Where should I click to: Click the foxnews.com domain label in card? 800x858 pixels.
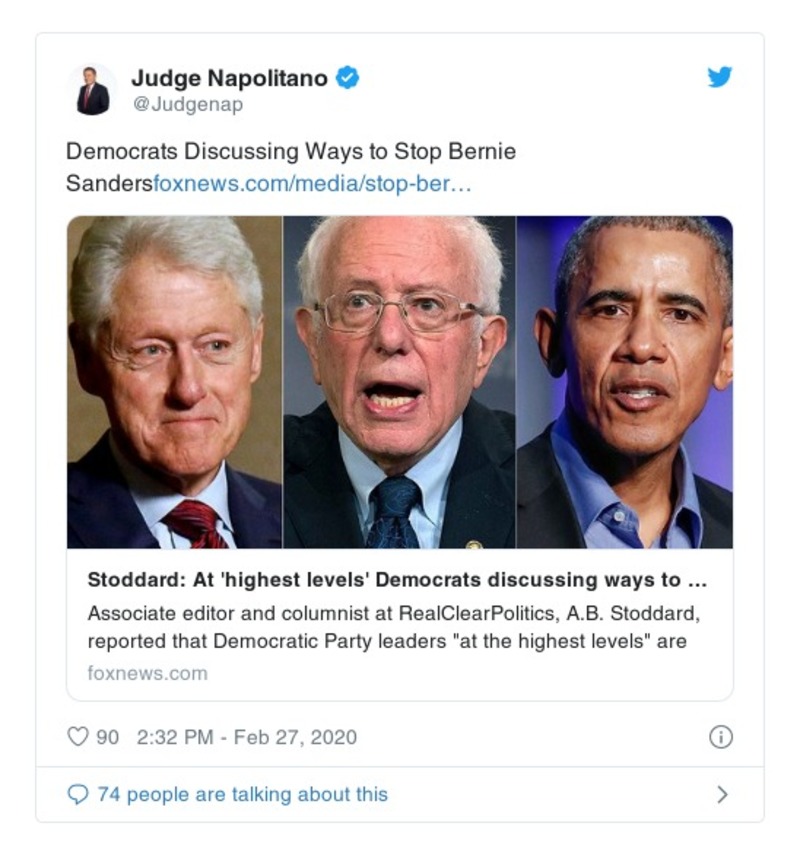tap(148, 673)
